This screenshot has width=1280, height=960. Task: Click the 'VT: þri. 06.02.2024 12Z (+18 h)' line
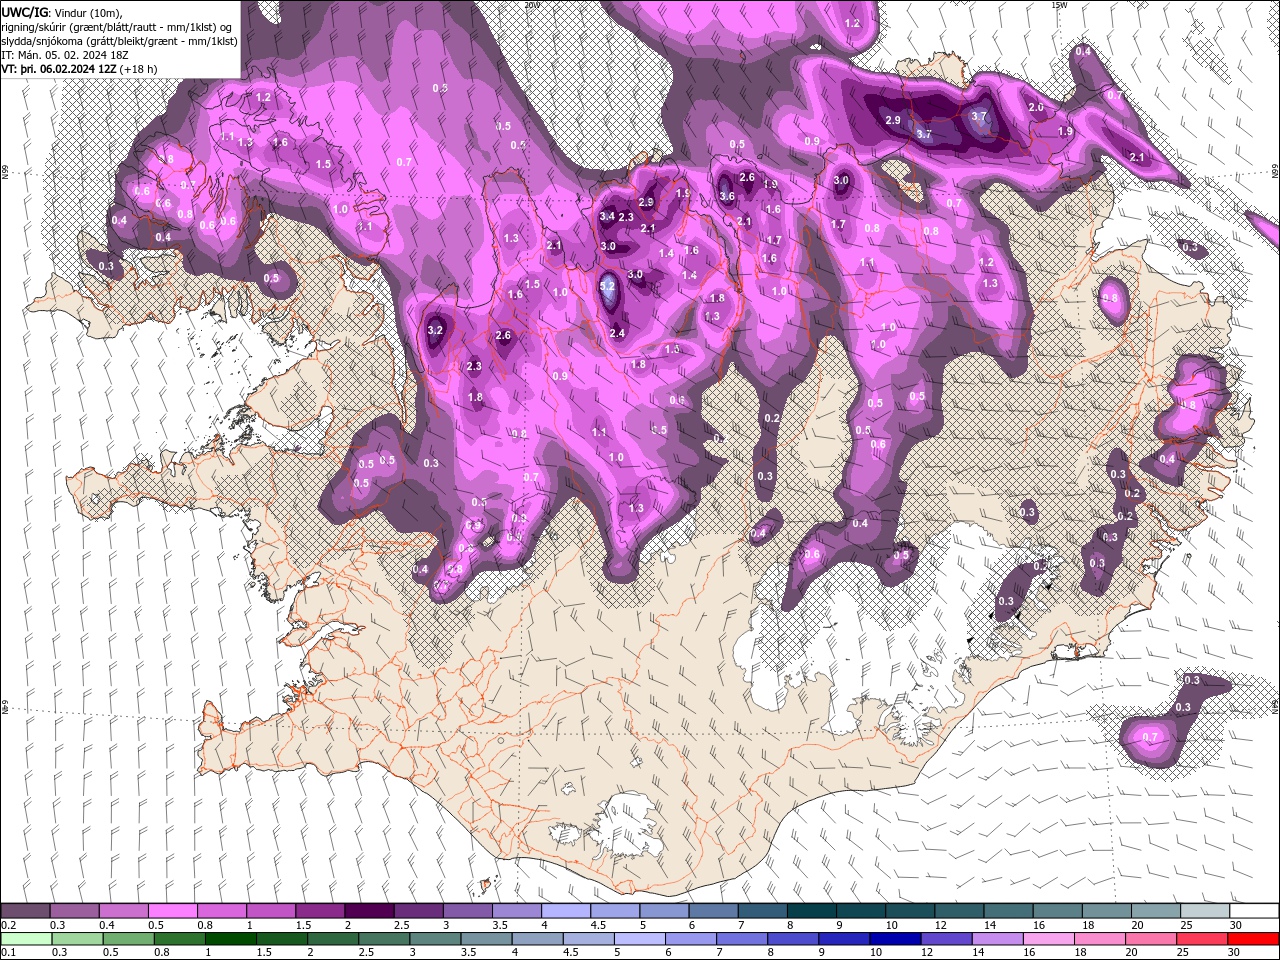point(80,69)
